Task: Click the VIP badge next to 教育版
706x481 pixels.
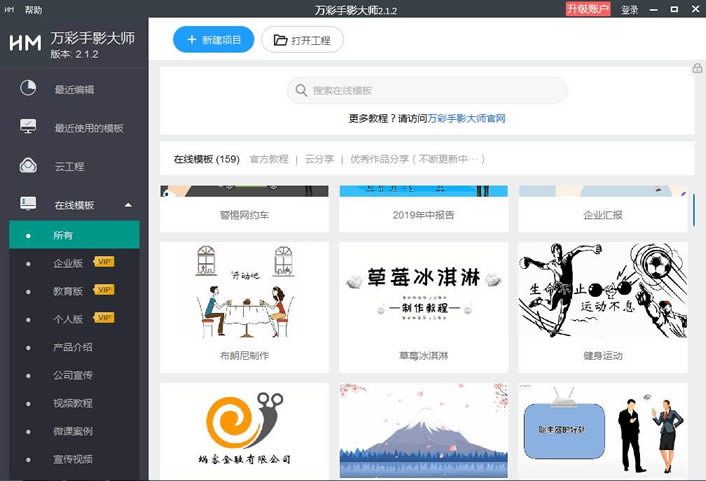Action: 104,290
